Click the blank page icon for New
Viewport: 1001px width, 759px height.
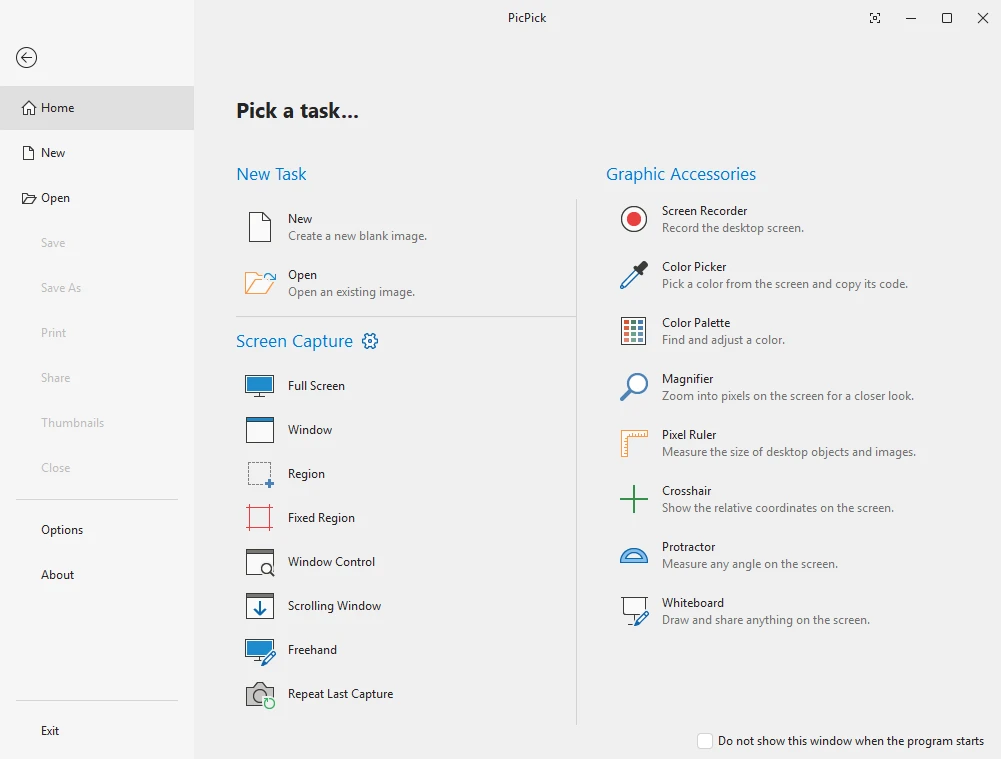(x=260, y=227)
